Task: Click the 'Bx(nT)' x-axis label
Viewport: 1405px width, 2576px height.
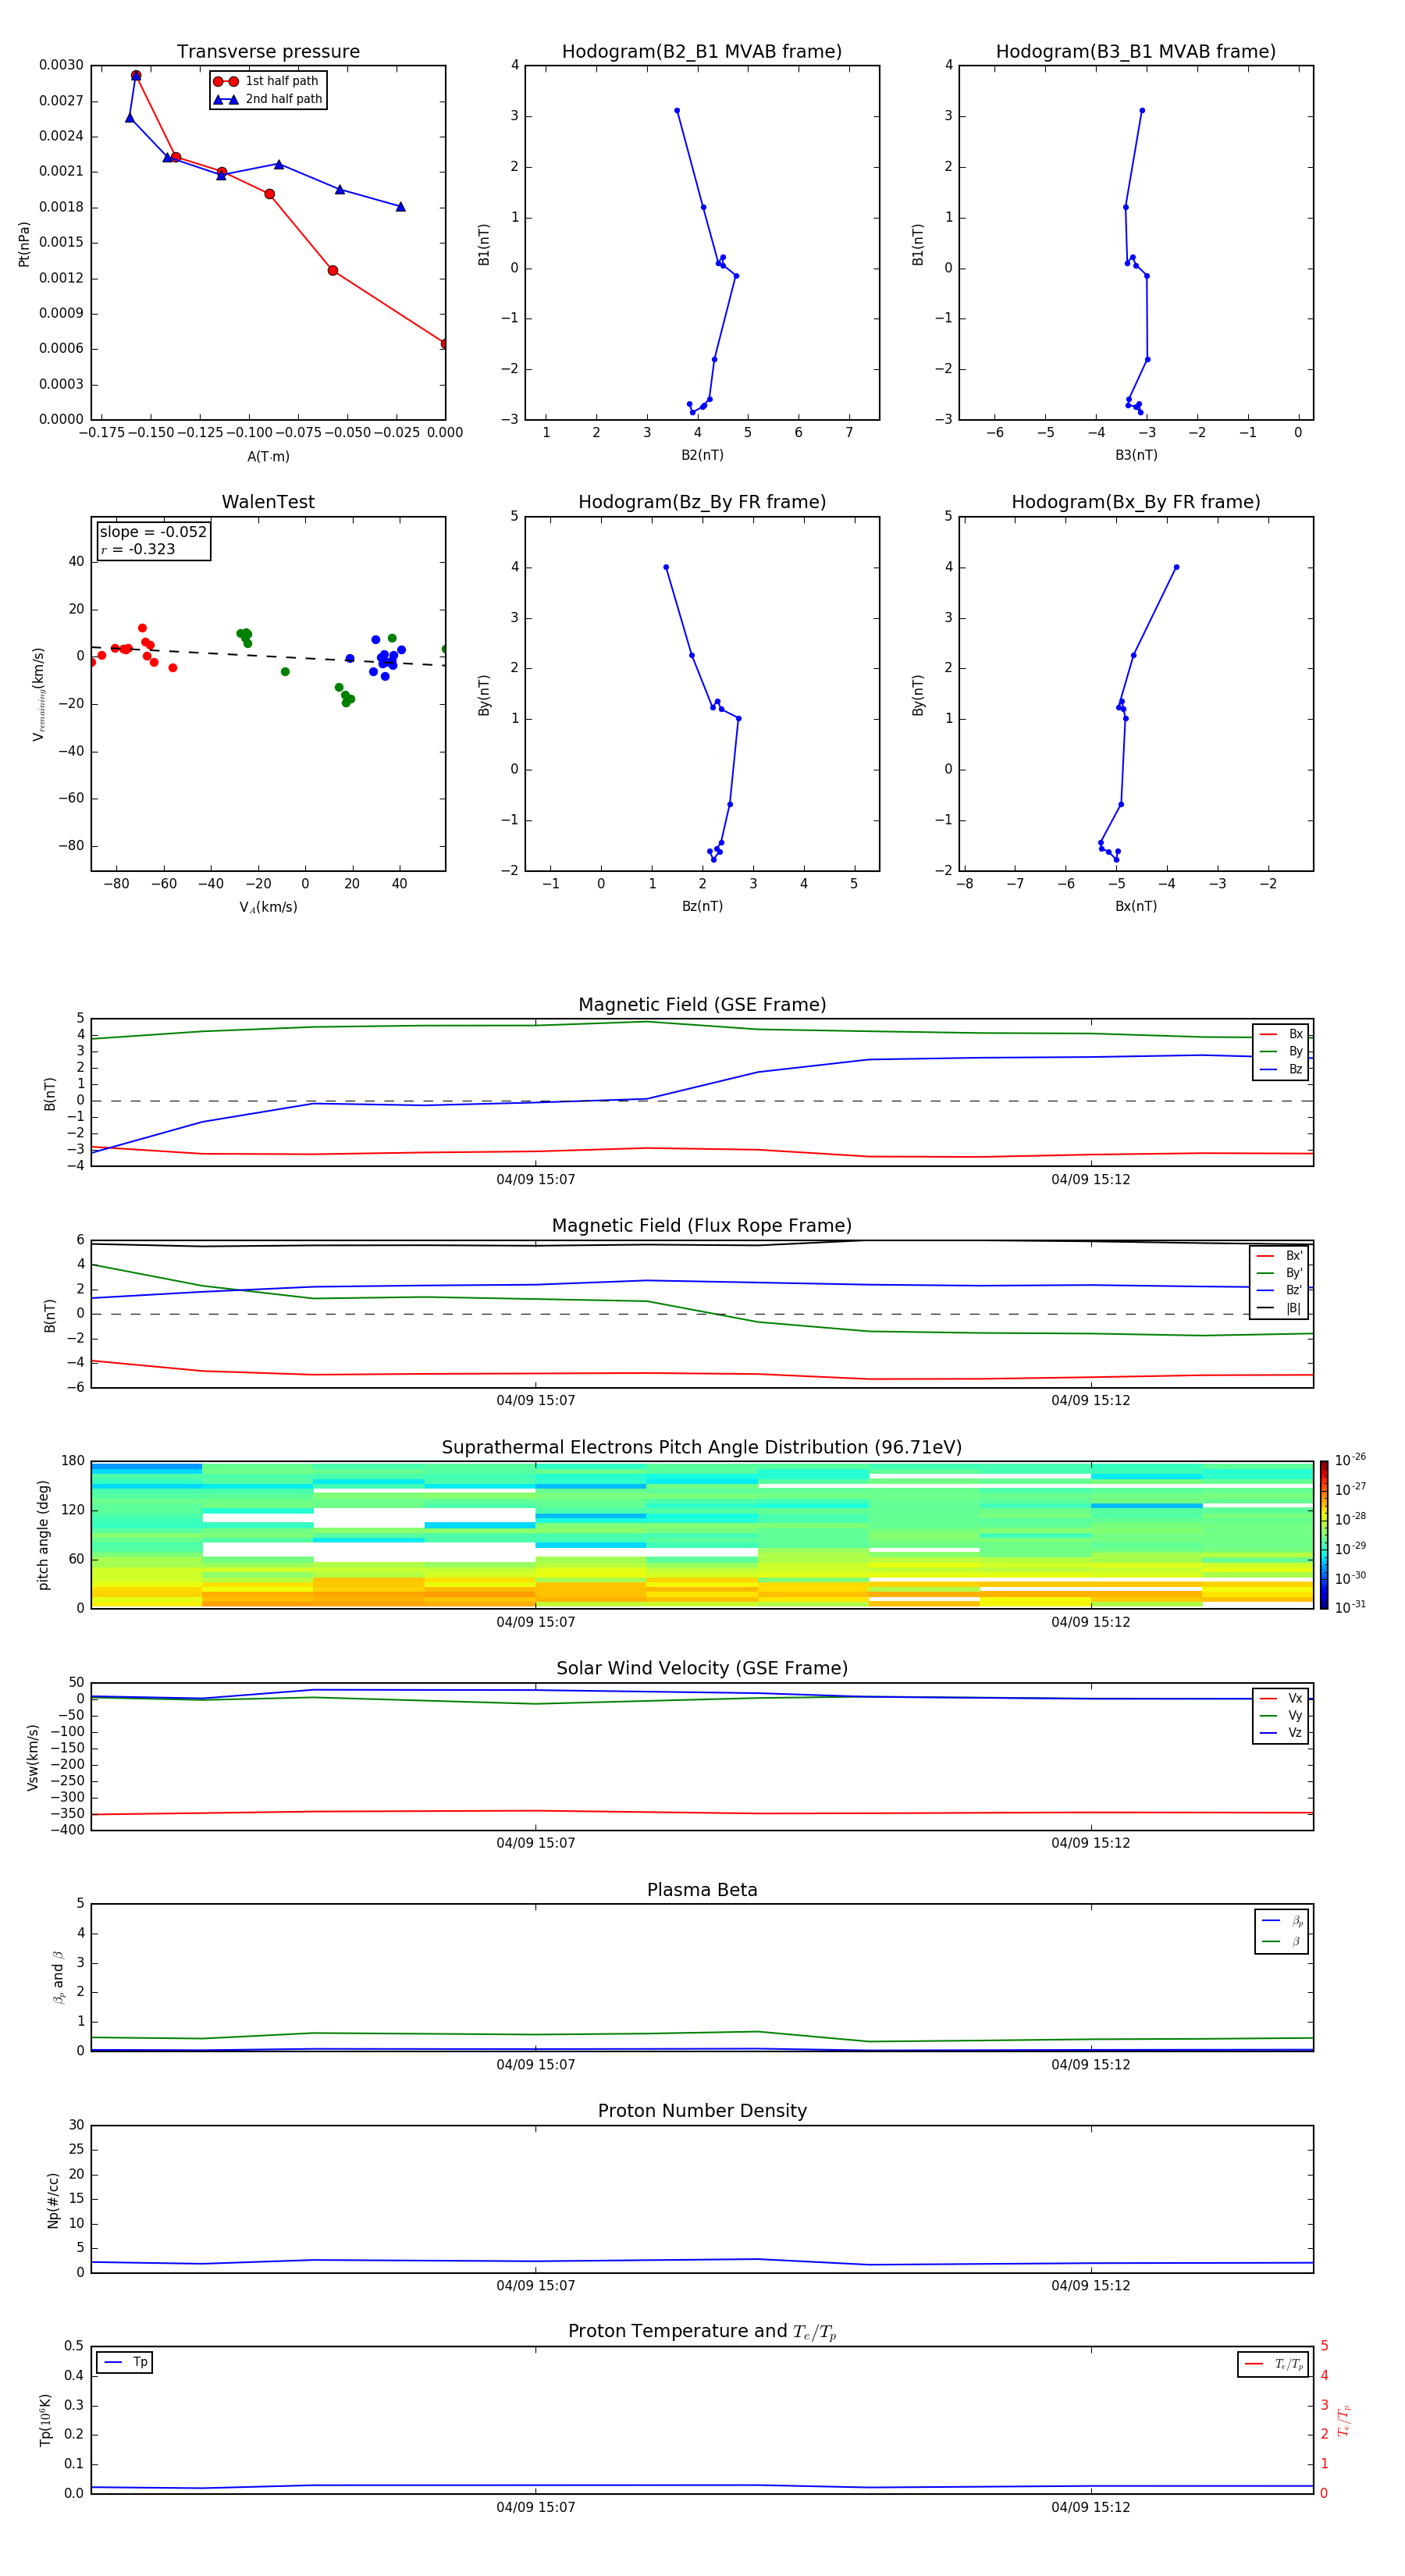Action: tap(1136, 907)
